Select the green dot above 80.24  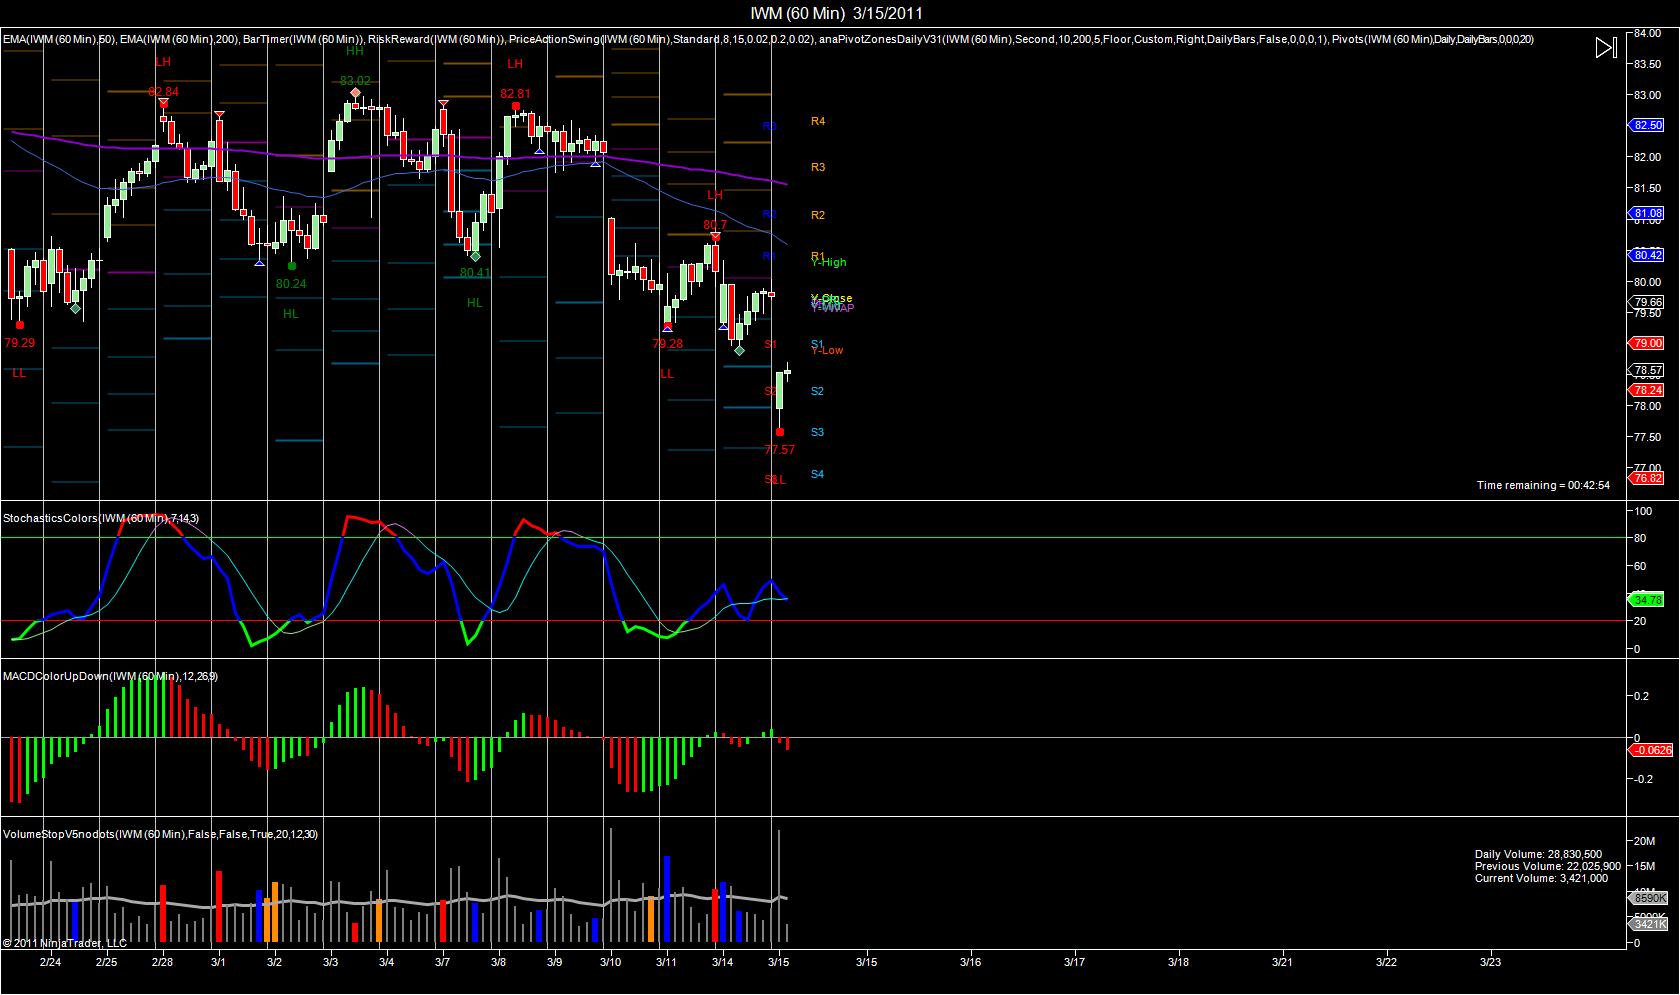pyautogui.click(x=291, y=266)
